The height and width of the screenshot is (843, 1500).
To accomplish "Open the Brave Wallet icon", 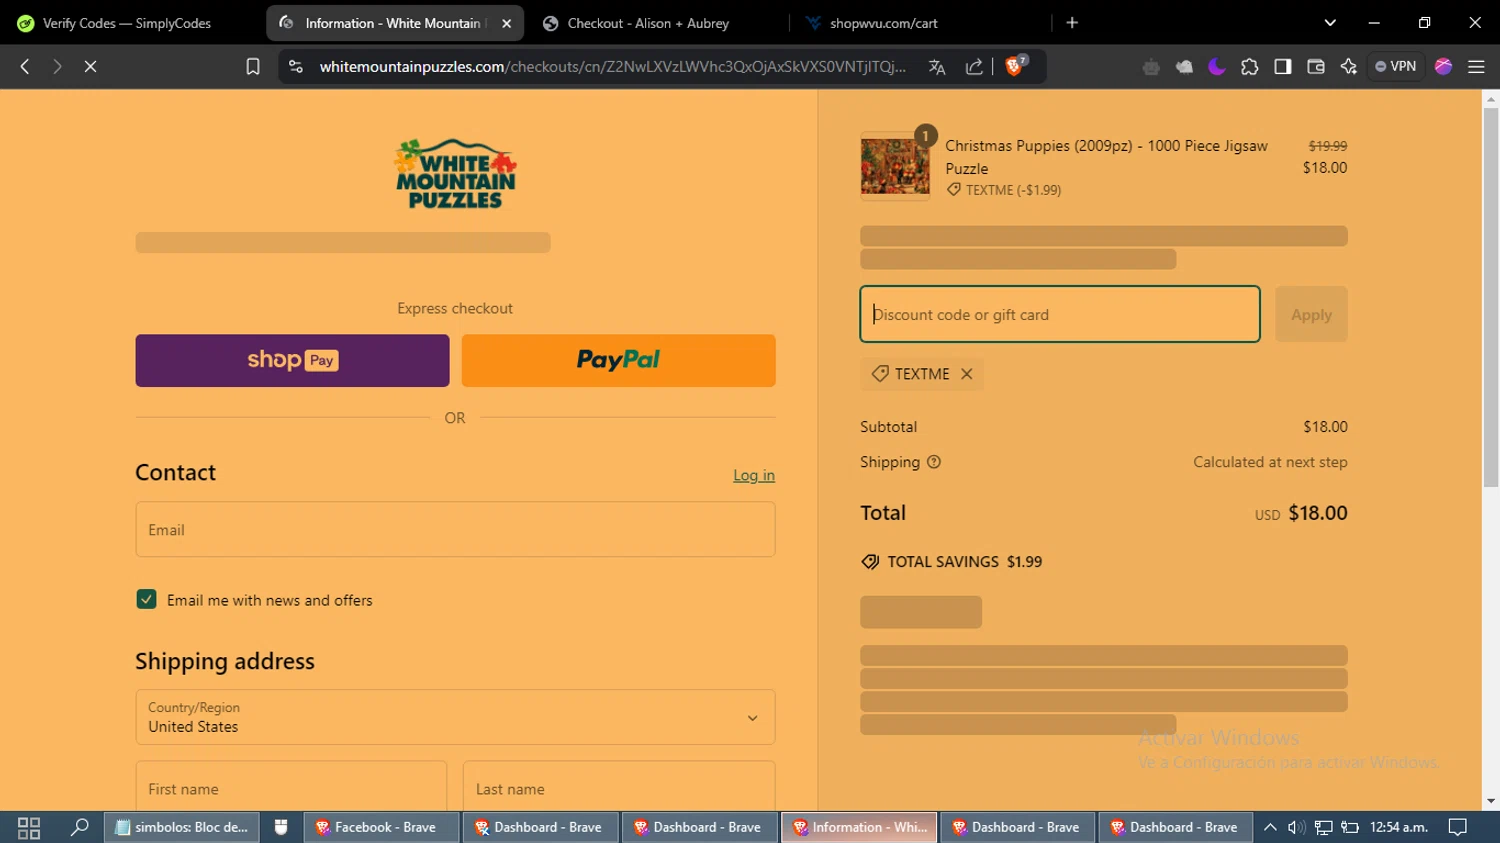I will [1316, 66].
